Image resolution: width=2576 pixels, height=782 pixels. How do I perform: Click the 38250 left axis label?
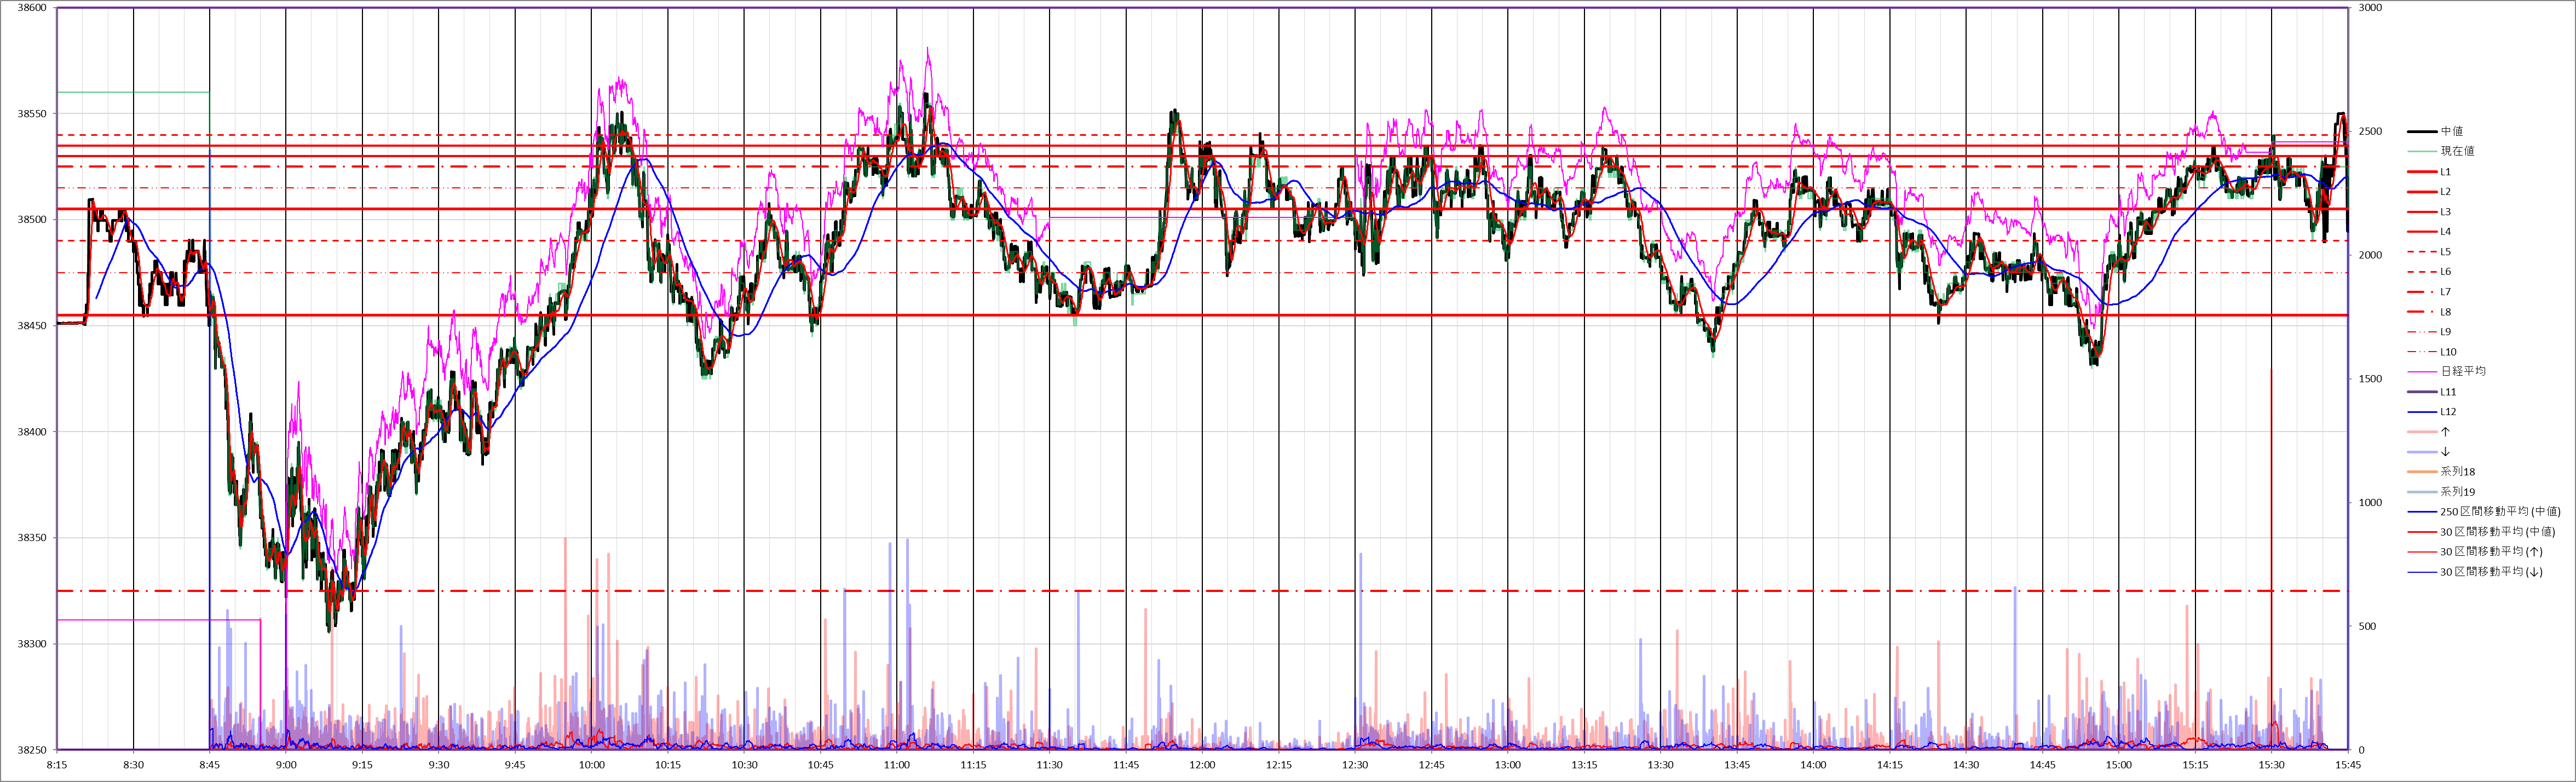click(x=32, y=750)
